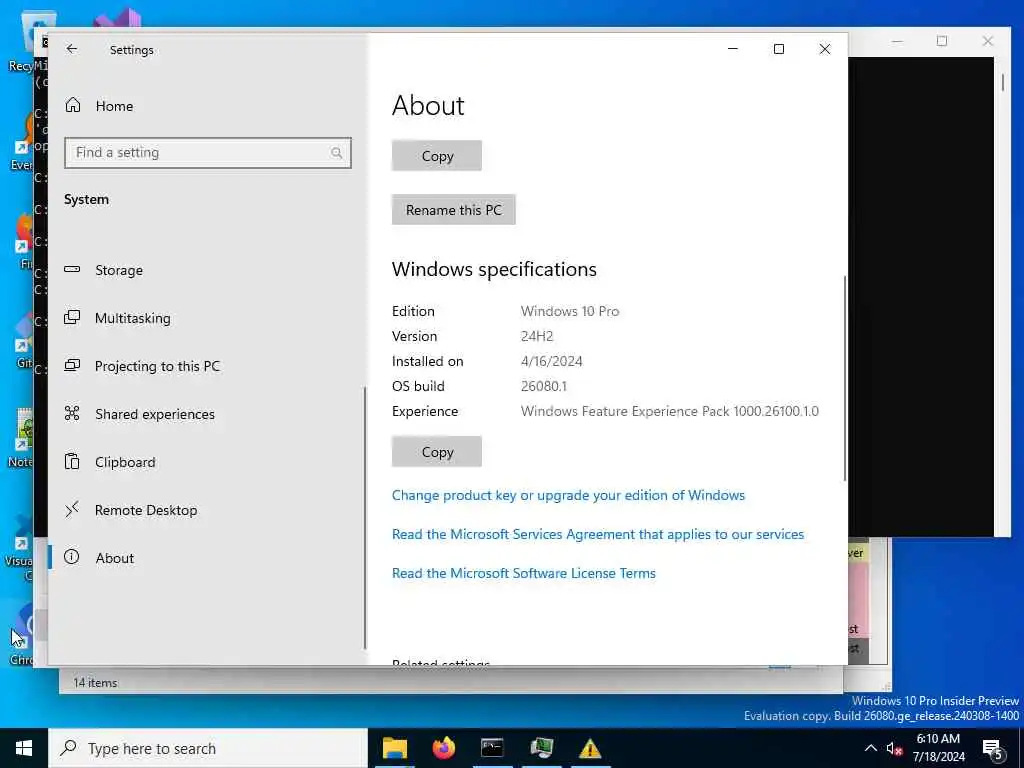This screenshot has height=768, width=1024.
Task: Minimize the command prompt window behind
Action: 897,41
